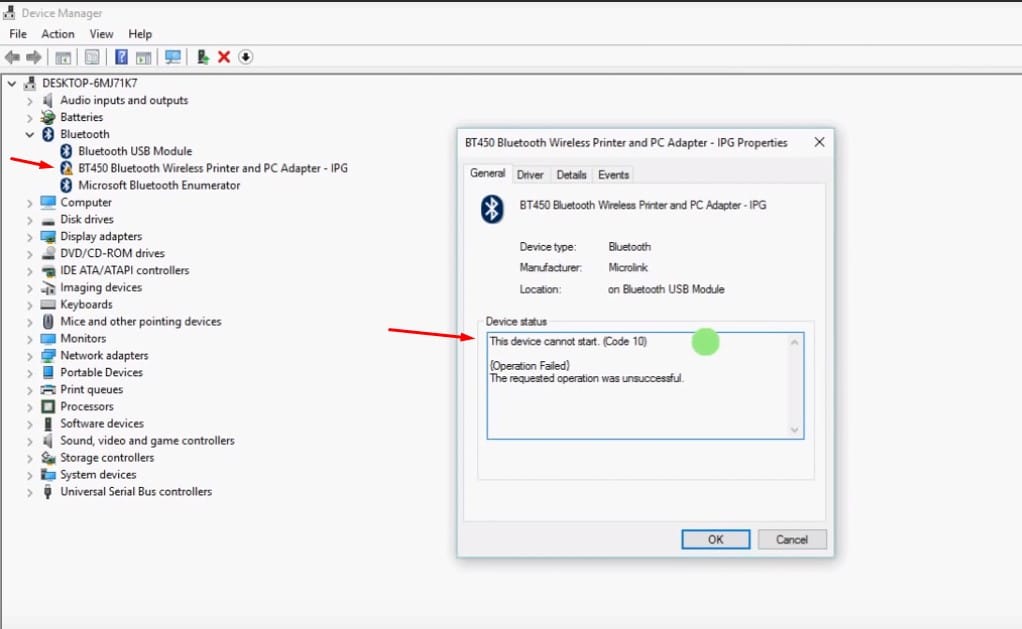This screenshot has width=1022, height=629.
Task: Confirm the Properties dialog with OK
Action: (x=716, y=540)
